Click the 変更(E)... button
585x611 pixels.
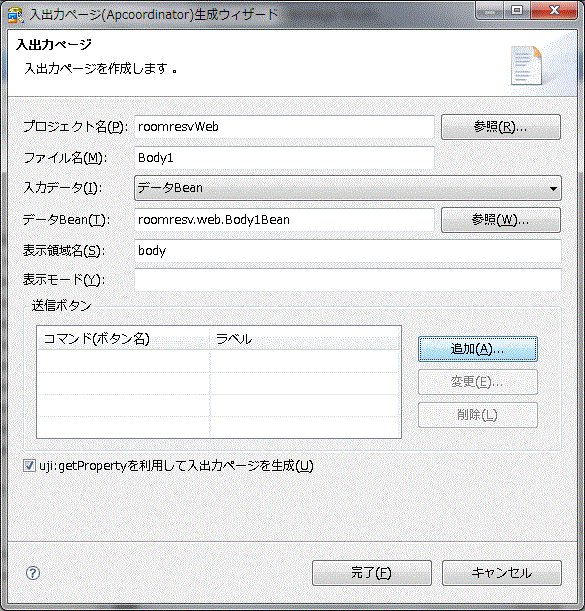(x=478, y=382)
